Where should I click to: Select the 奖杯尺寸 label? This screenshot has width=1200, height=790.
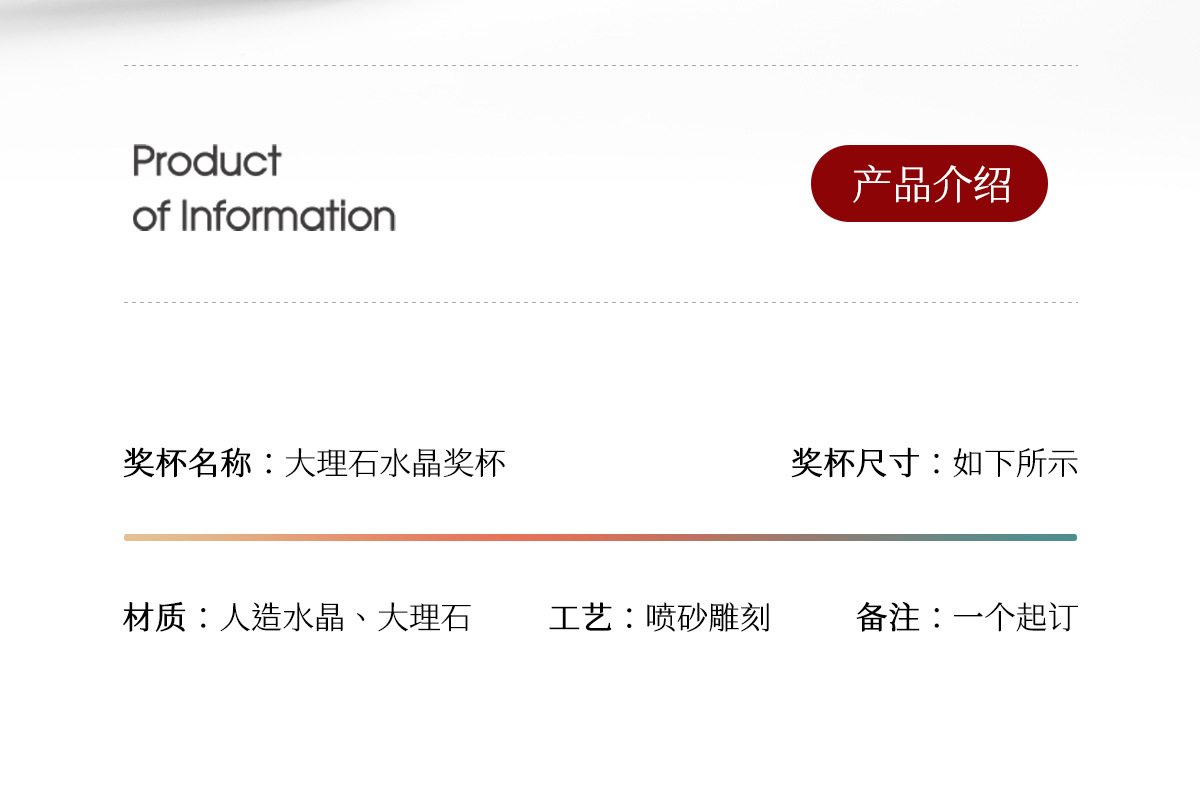854,463
